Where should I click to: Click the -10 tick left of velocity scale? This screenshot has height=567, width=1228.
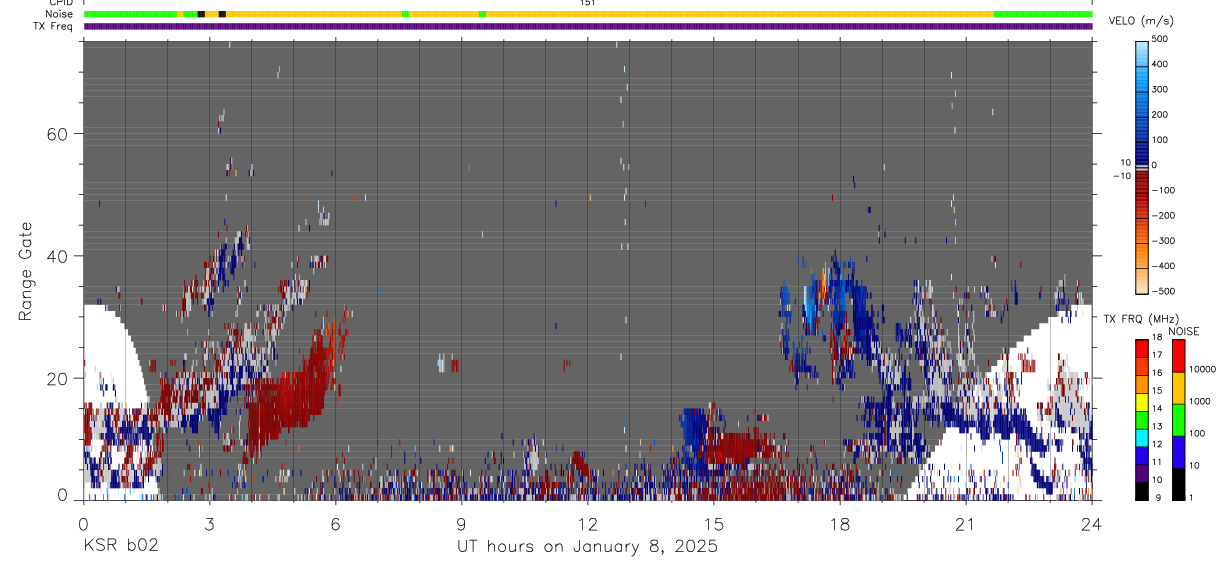(1123, 175)
